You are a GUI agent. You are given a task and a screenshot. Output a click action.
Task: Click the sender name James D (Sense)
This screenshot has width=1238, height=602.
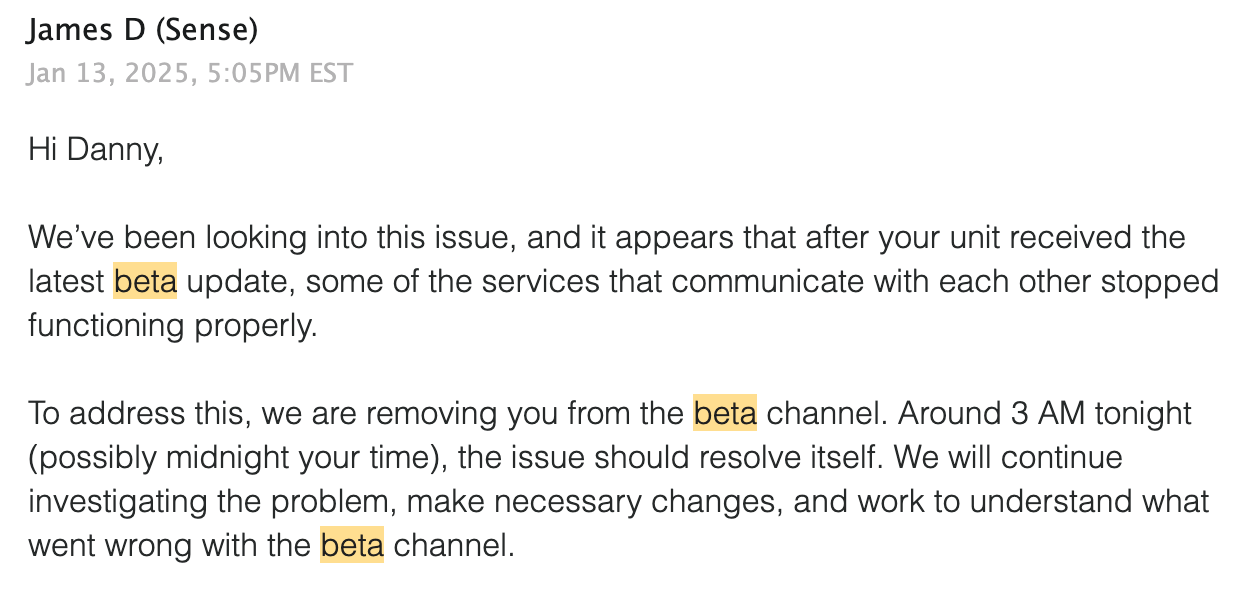click(x=142, y=31)
